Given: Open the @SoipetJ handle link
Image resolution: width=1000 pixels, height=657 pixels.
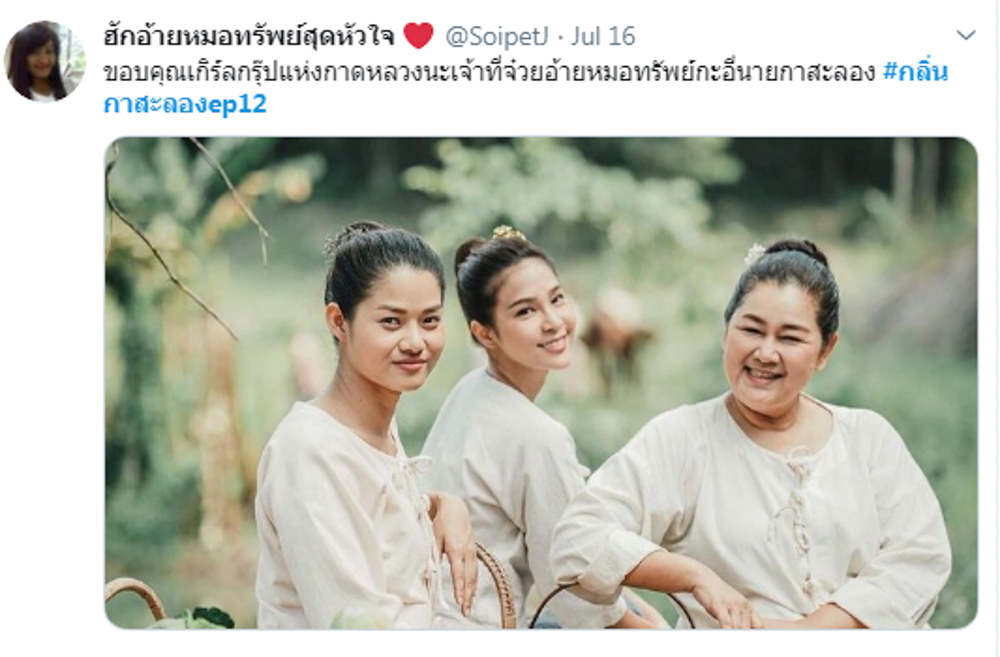Looking at the screenshot, I should 496,36.
